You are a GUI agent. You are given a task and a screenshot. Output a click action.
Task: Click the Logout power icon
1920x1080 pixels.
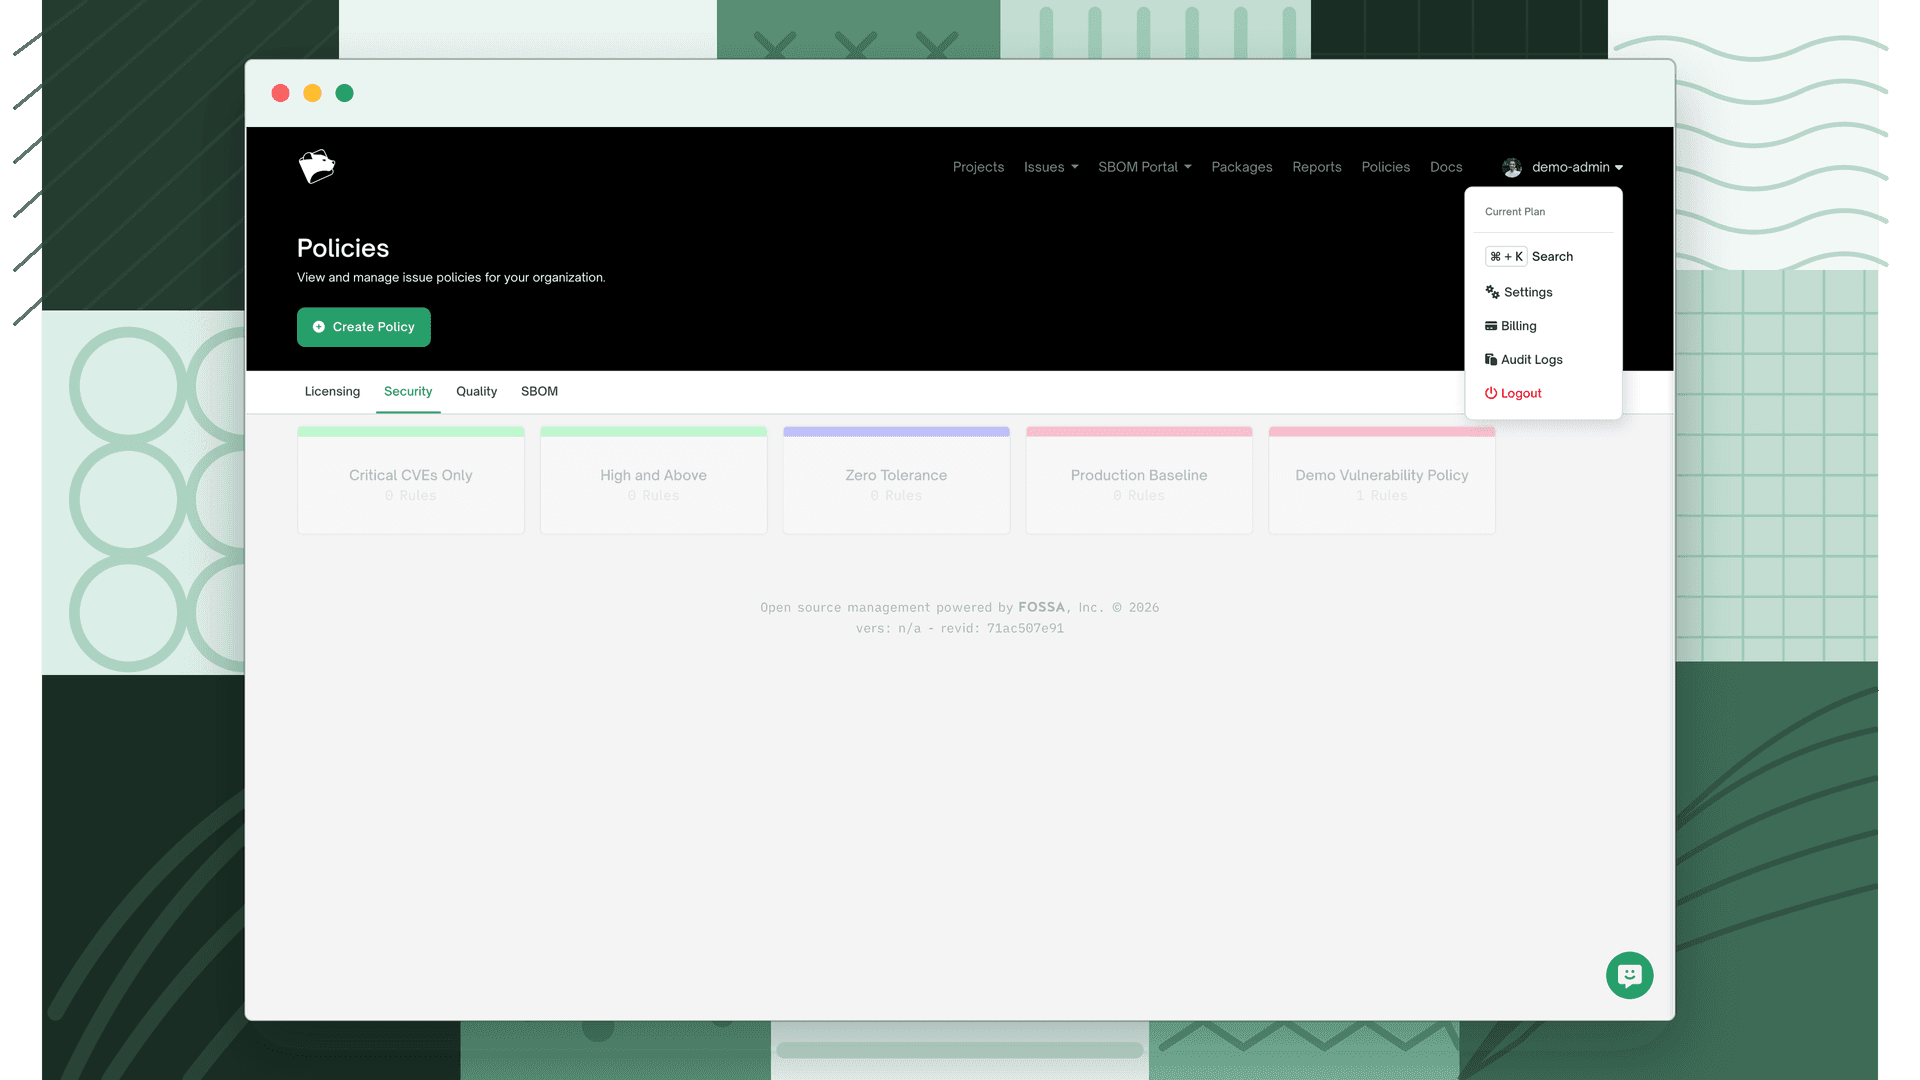pyautogui.click(x=1491, y=394)
